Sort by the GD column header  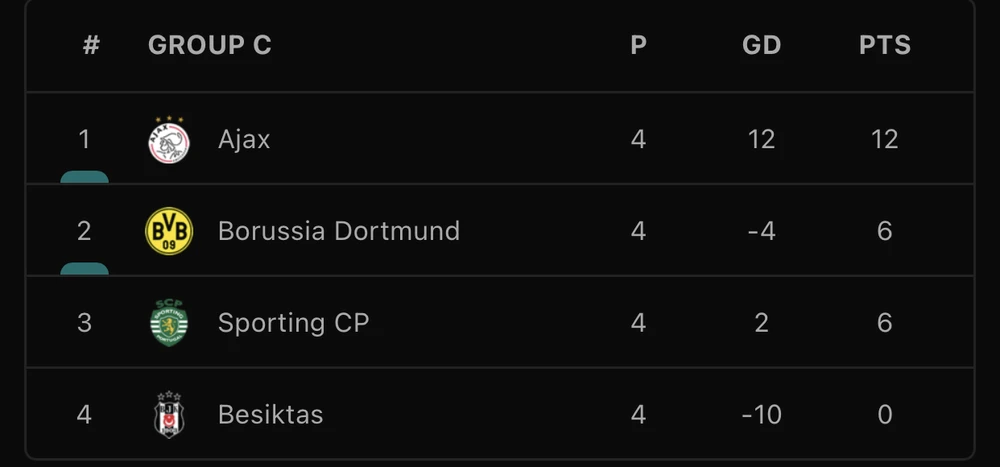(x=761, y=45)
